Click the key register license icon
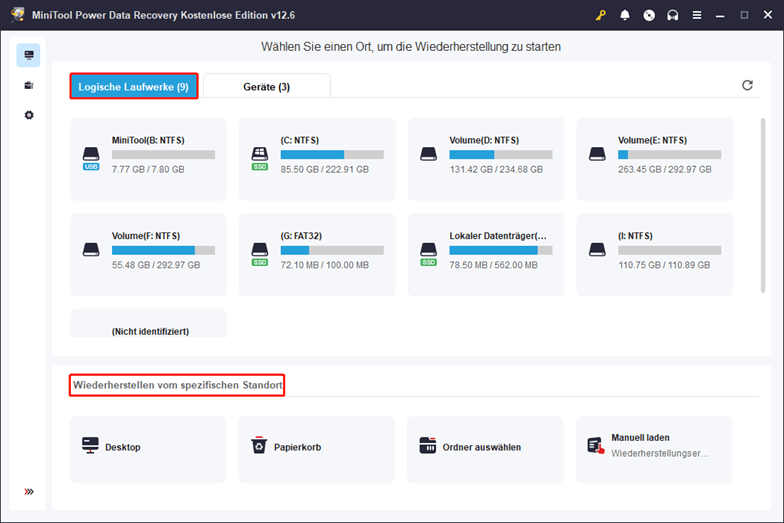Image resolution: width=784 pixels, height=523 pixels. click(600, 15)
